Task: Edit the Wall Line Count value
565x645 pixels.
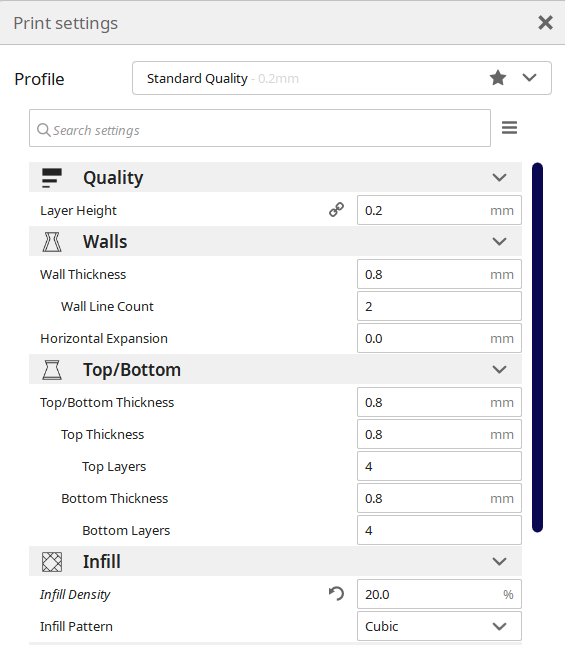Action: tap(439, 306)
